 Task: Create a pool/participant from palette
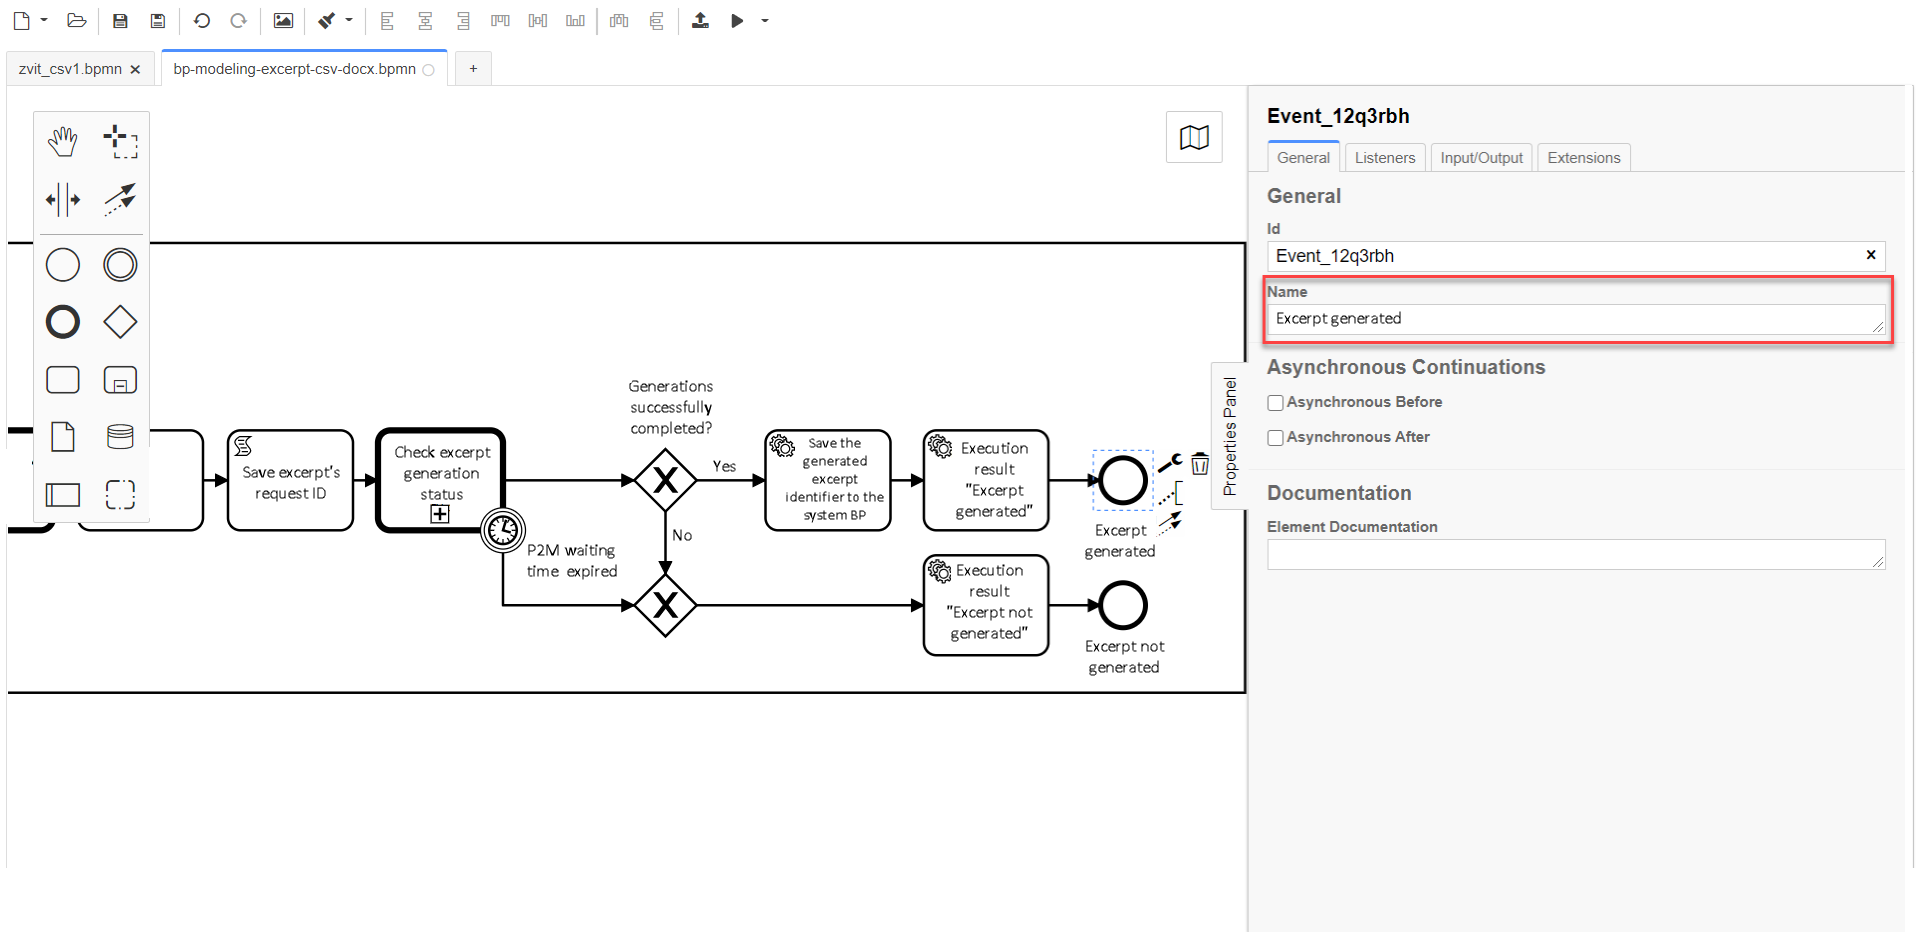(63, 494)
